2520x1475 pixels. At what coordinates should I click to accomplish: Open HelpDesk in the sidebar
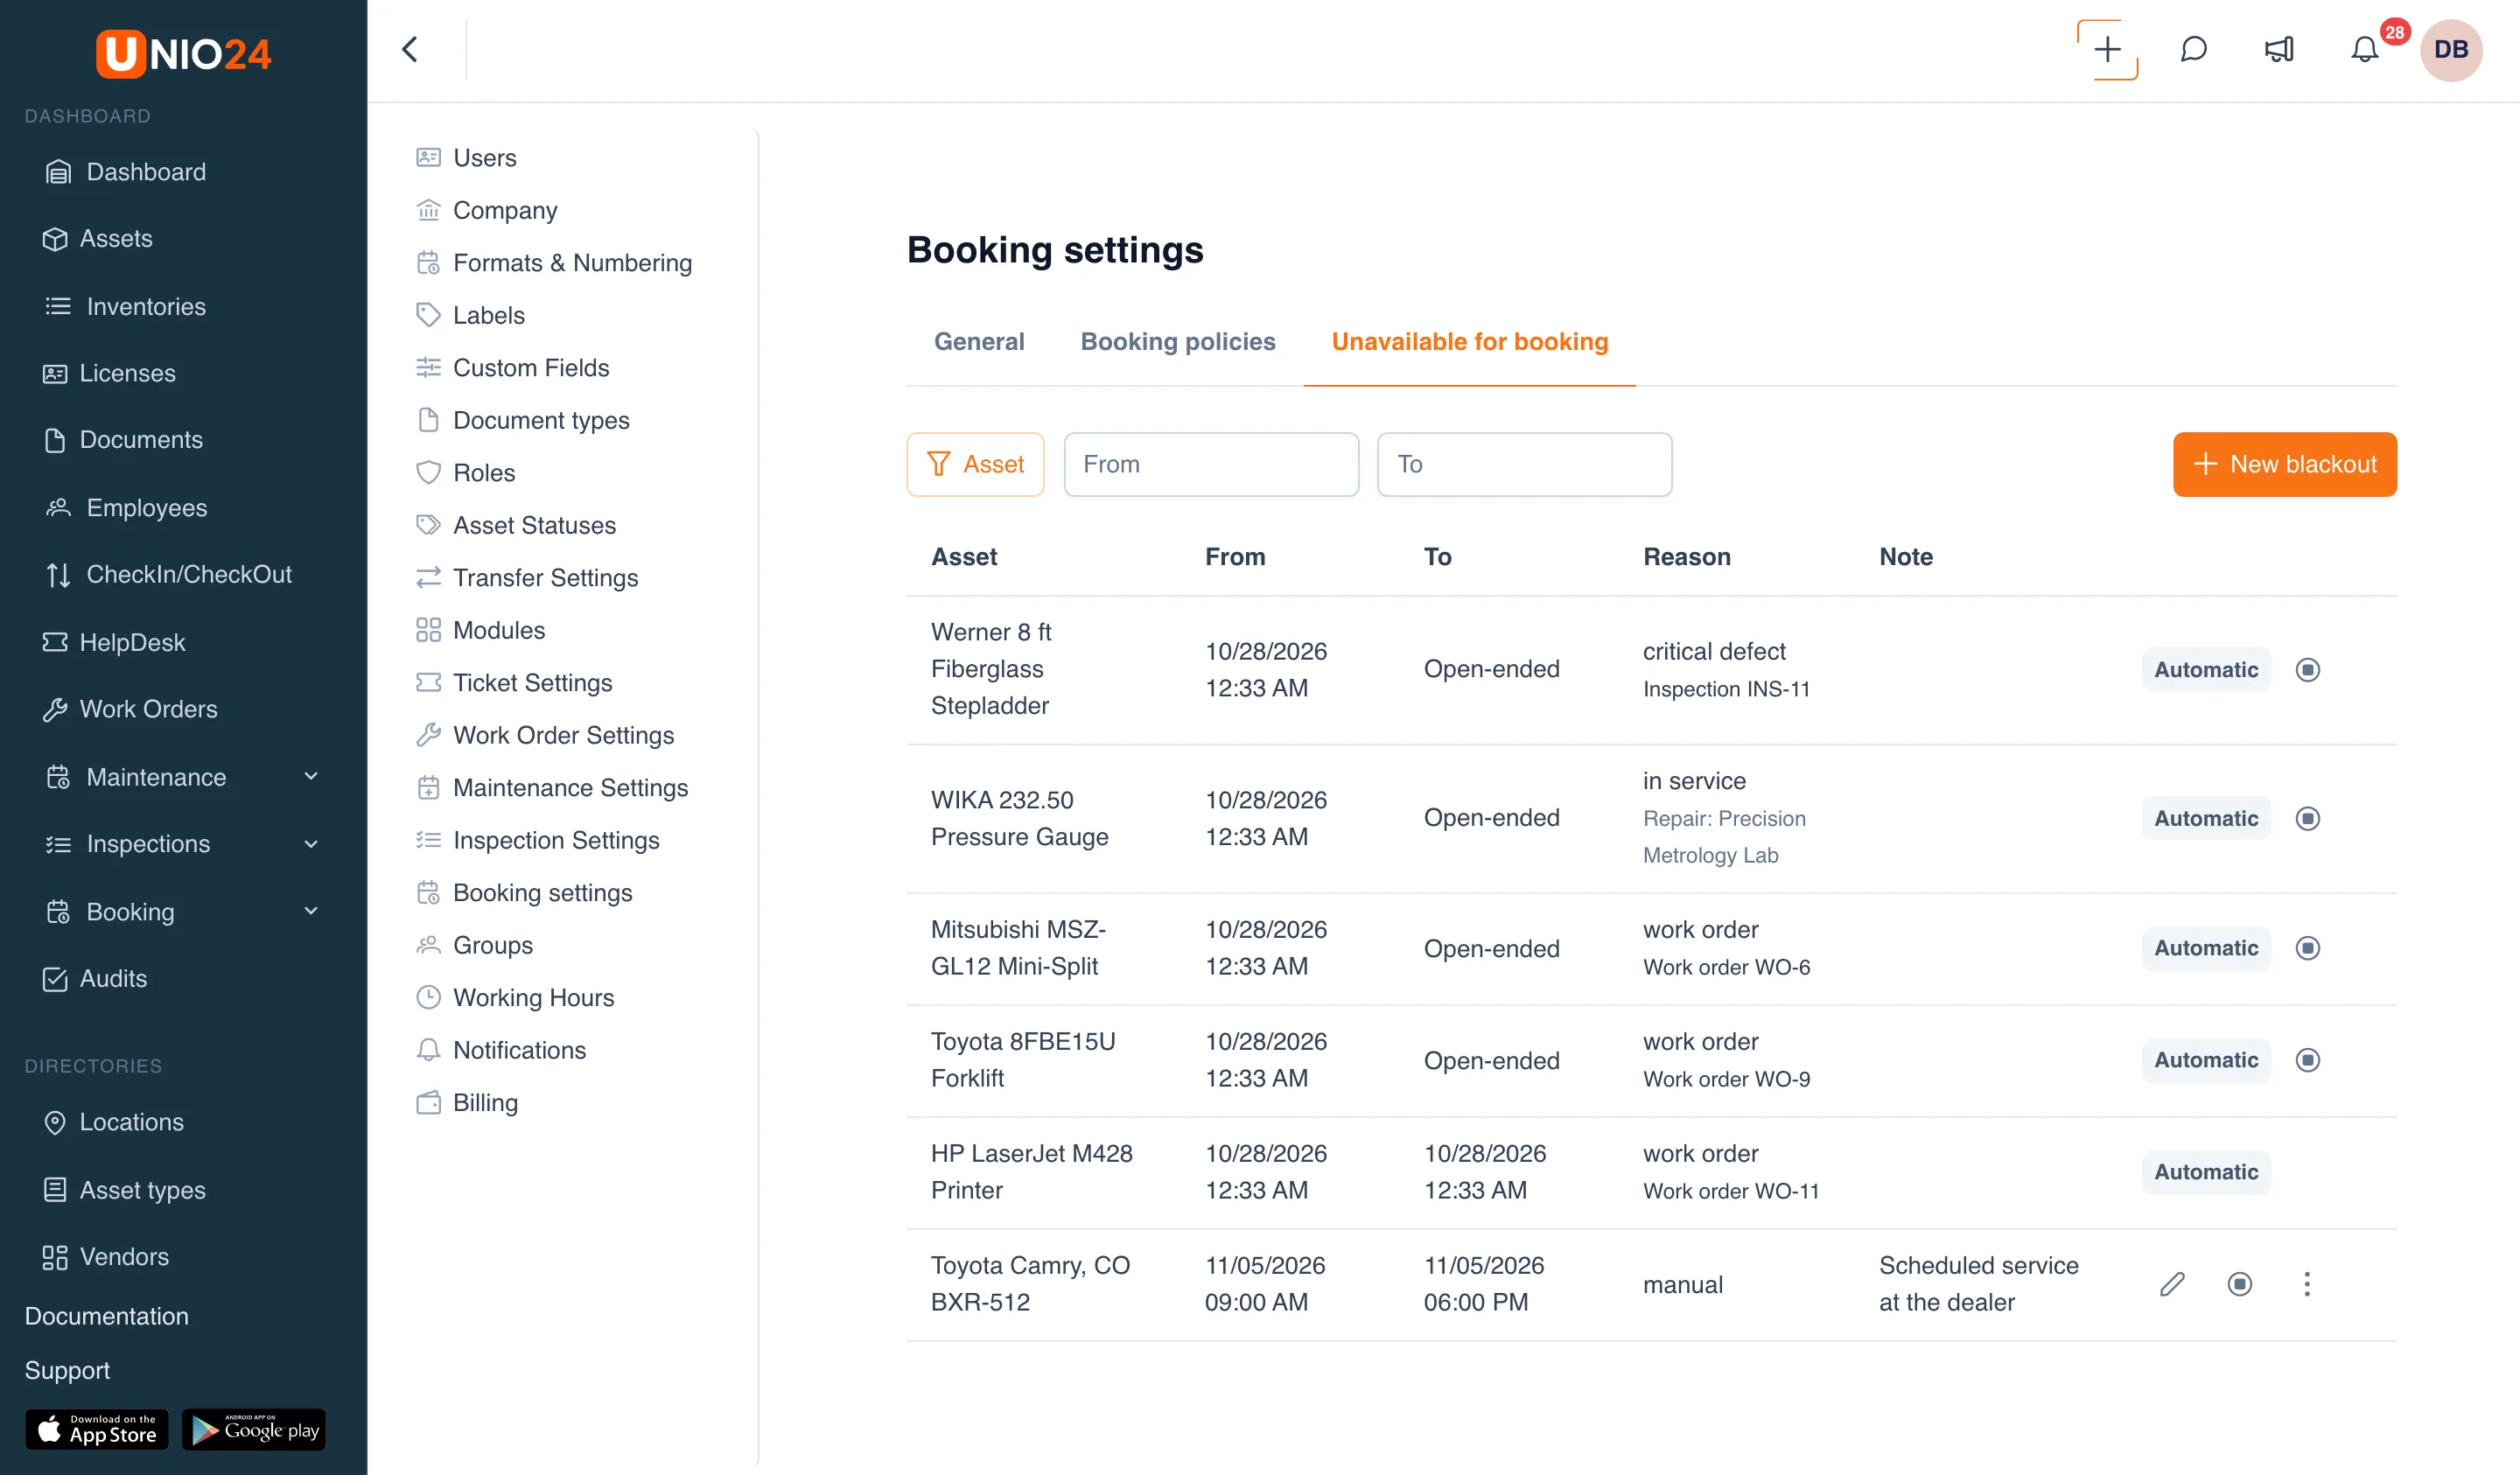tap(132, 642)
